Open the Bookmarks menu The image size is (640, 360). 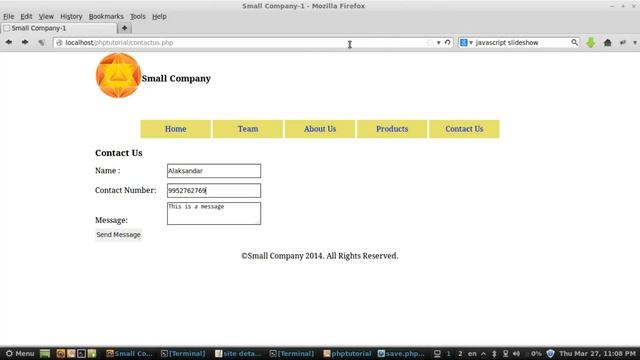(x=106, y=16)
